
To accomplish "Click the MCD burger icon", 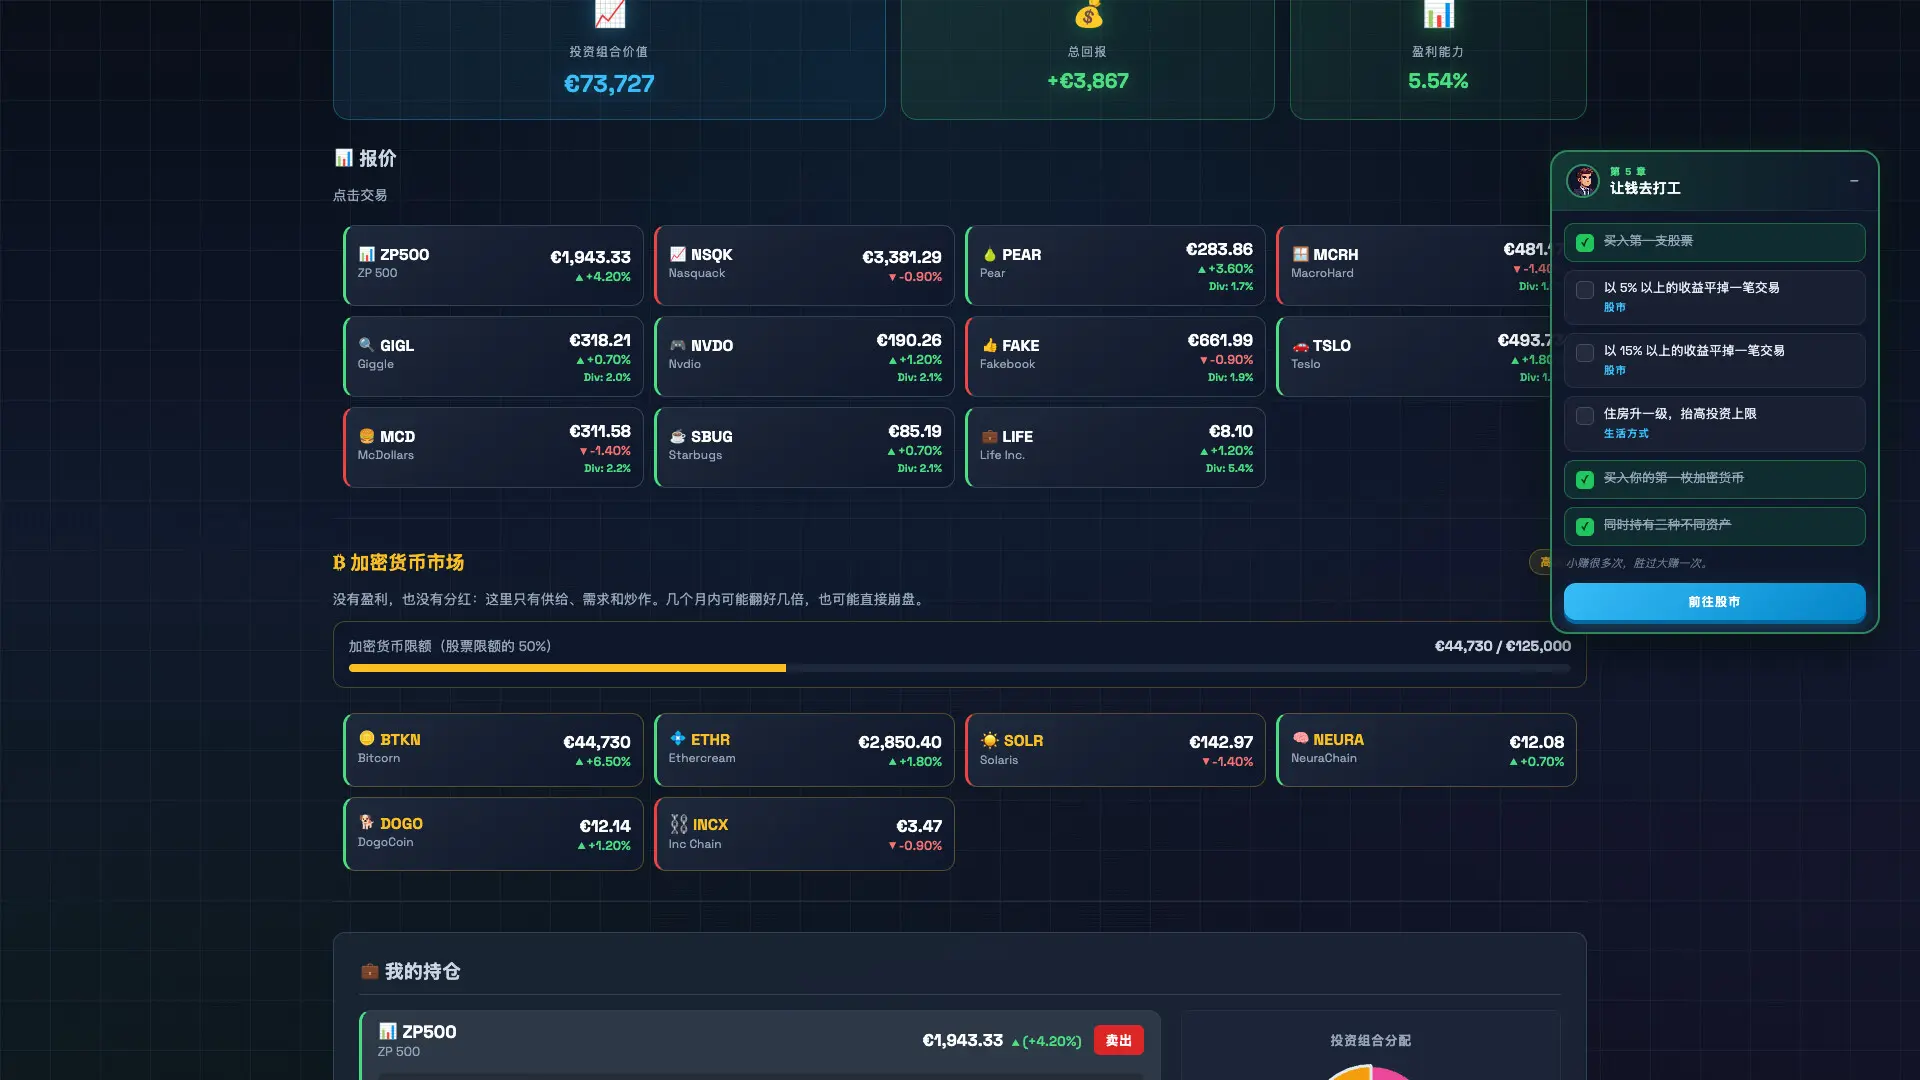I will (366, 436).
